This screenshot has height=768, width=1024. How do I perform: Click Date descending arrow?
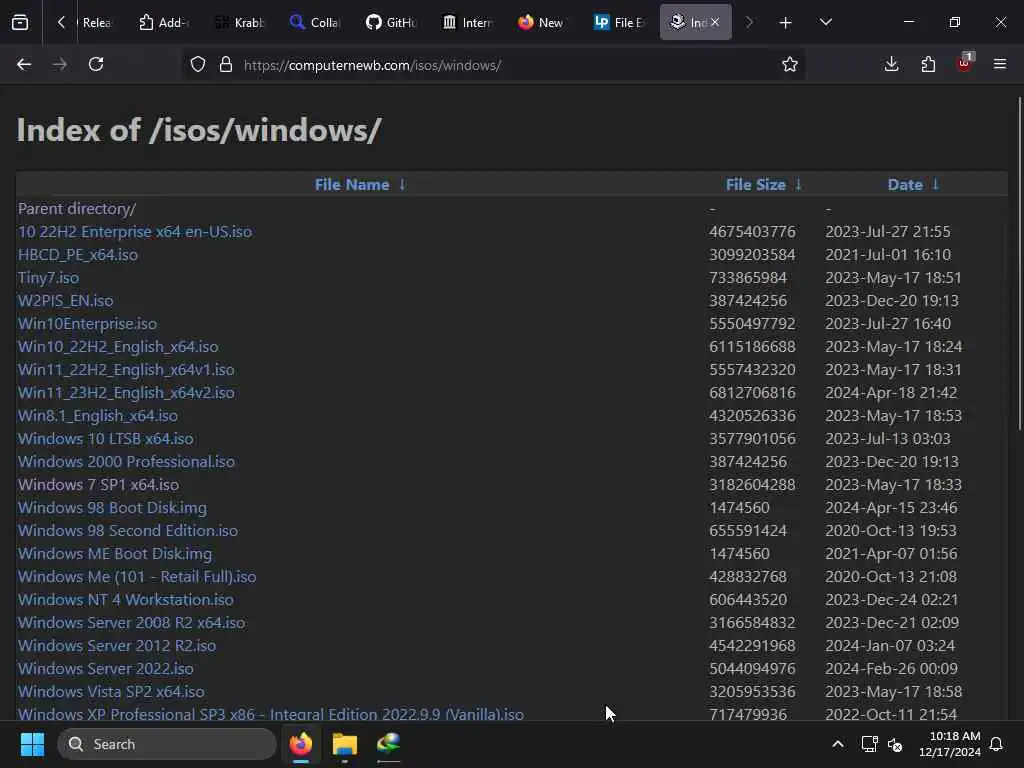[935, 185]
